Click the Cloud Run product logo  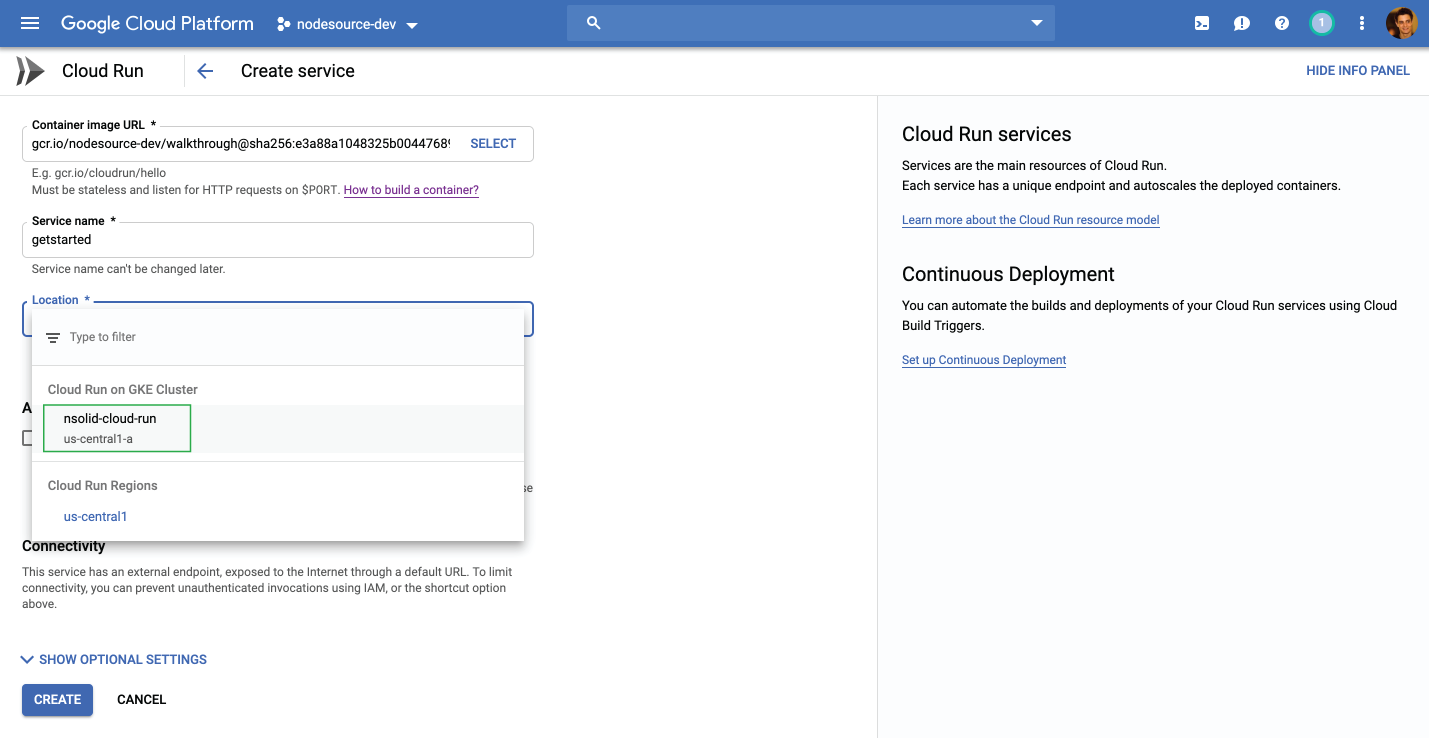(x=30, y=71)
